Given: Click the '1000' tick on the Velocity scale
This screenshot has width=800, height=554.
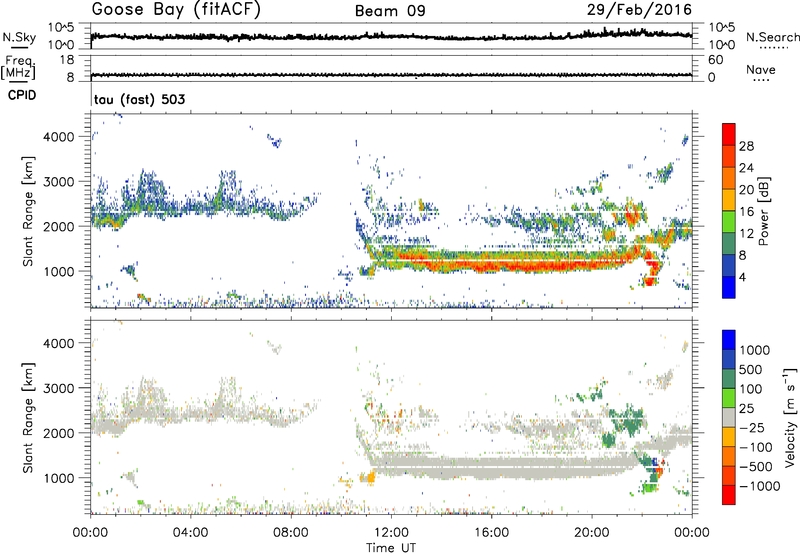Looking at the screenshot, I should (x=755, y=350).
